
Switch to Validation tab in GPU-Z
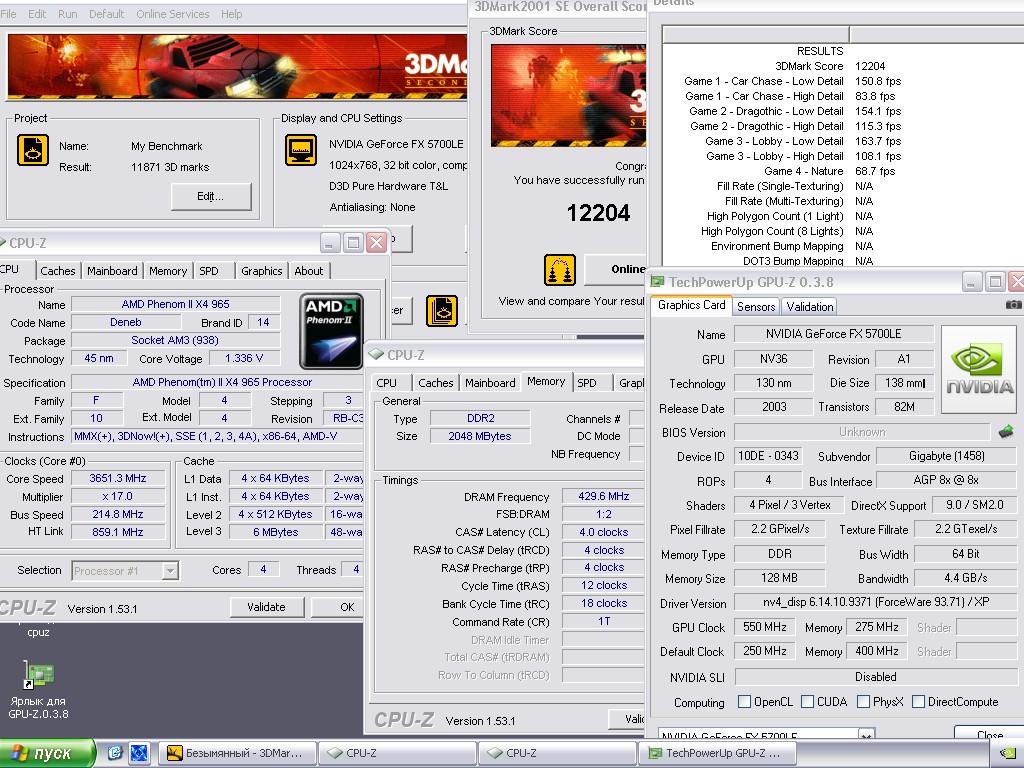tap(809, 306)
